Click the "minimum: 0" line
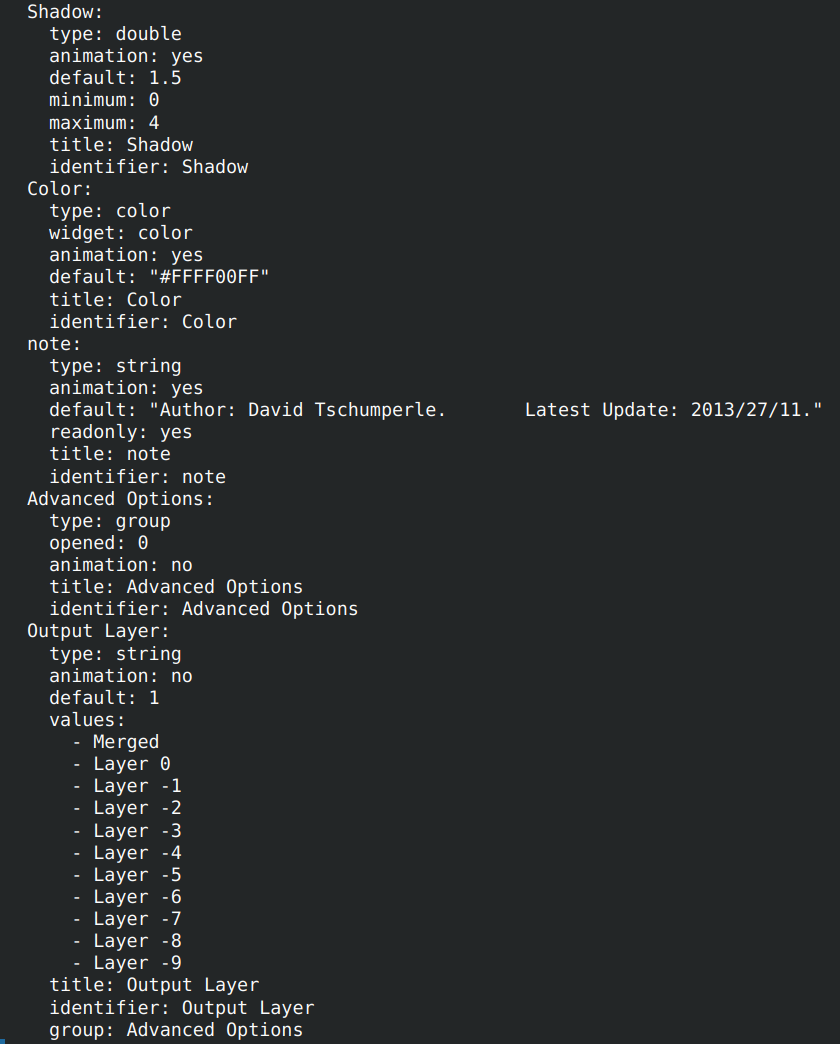Image resolution: width=840 pixels, height=1044 pixels. 104,101
